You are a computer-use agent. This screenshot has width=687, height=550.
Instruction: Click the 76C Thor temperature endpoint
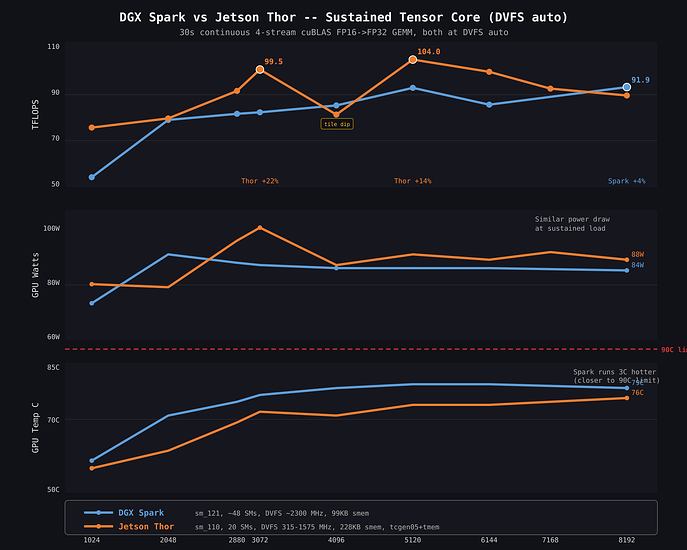pyautogui.click(x=627, y=398)
